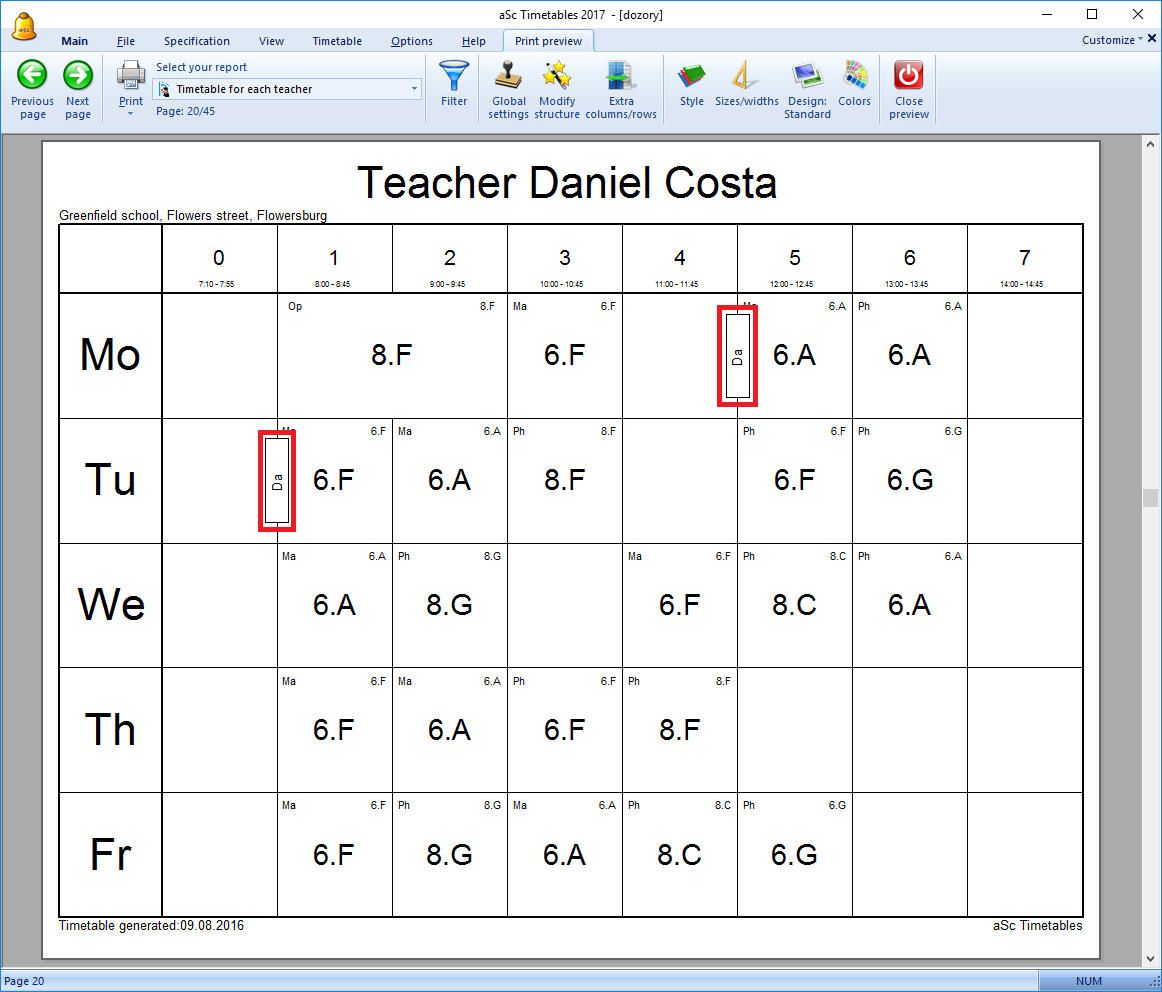Open Sizes/widths settings

coord(746,76)
